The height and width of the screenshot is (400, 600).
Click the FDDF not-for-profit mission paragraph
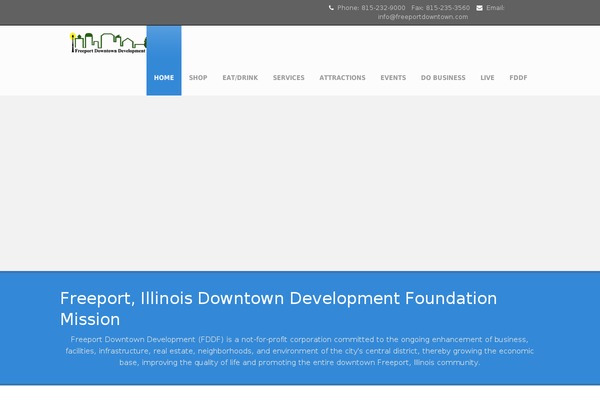coord(300,351)
